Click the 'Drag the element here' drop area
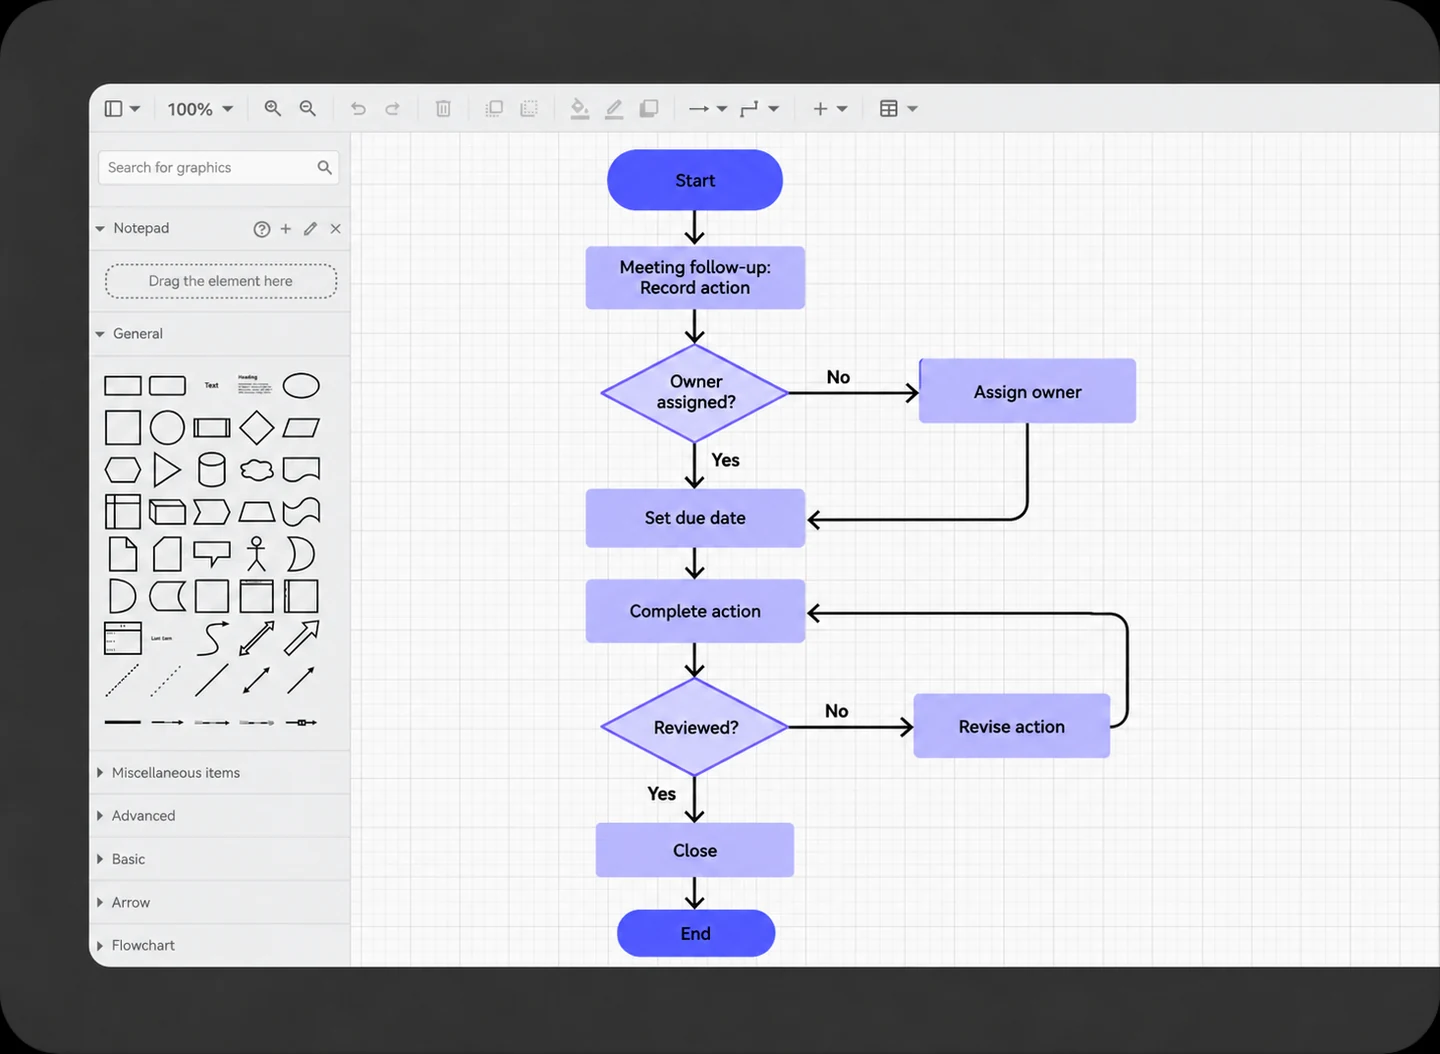This screenshot has width=1440, height=1054. (x=221, y=281)
